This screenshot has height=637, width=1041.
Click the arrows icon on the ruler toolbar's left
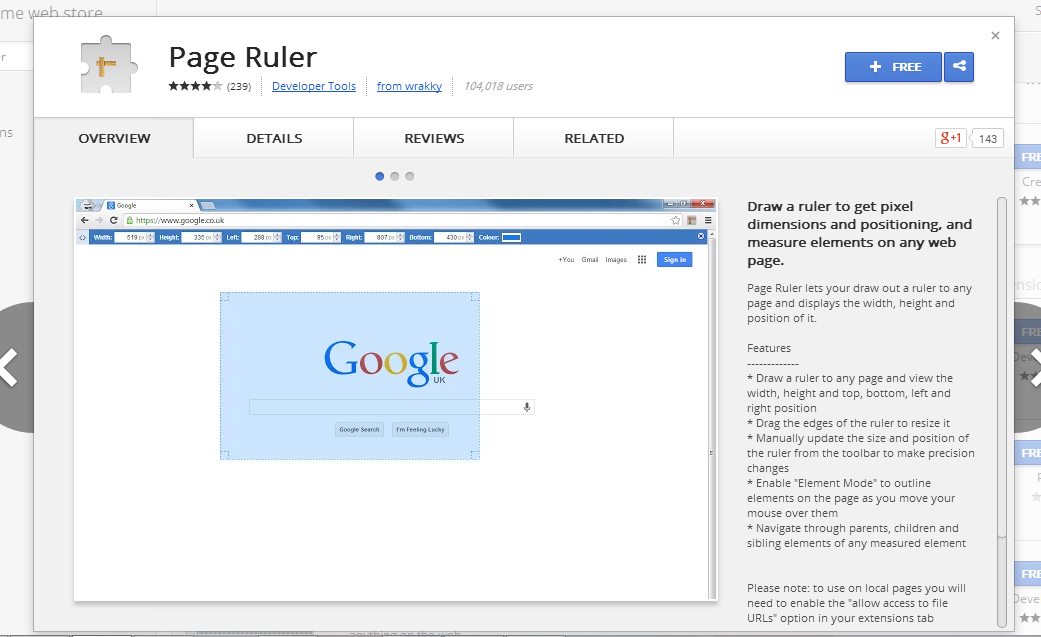click(x=84, y=237)
